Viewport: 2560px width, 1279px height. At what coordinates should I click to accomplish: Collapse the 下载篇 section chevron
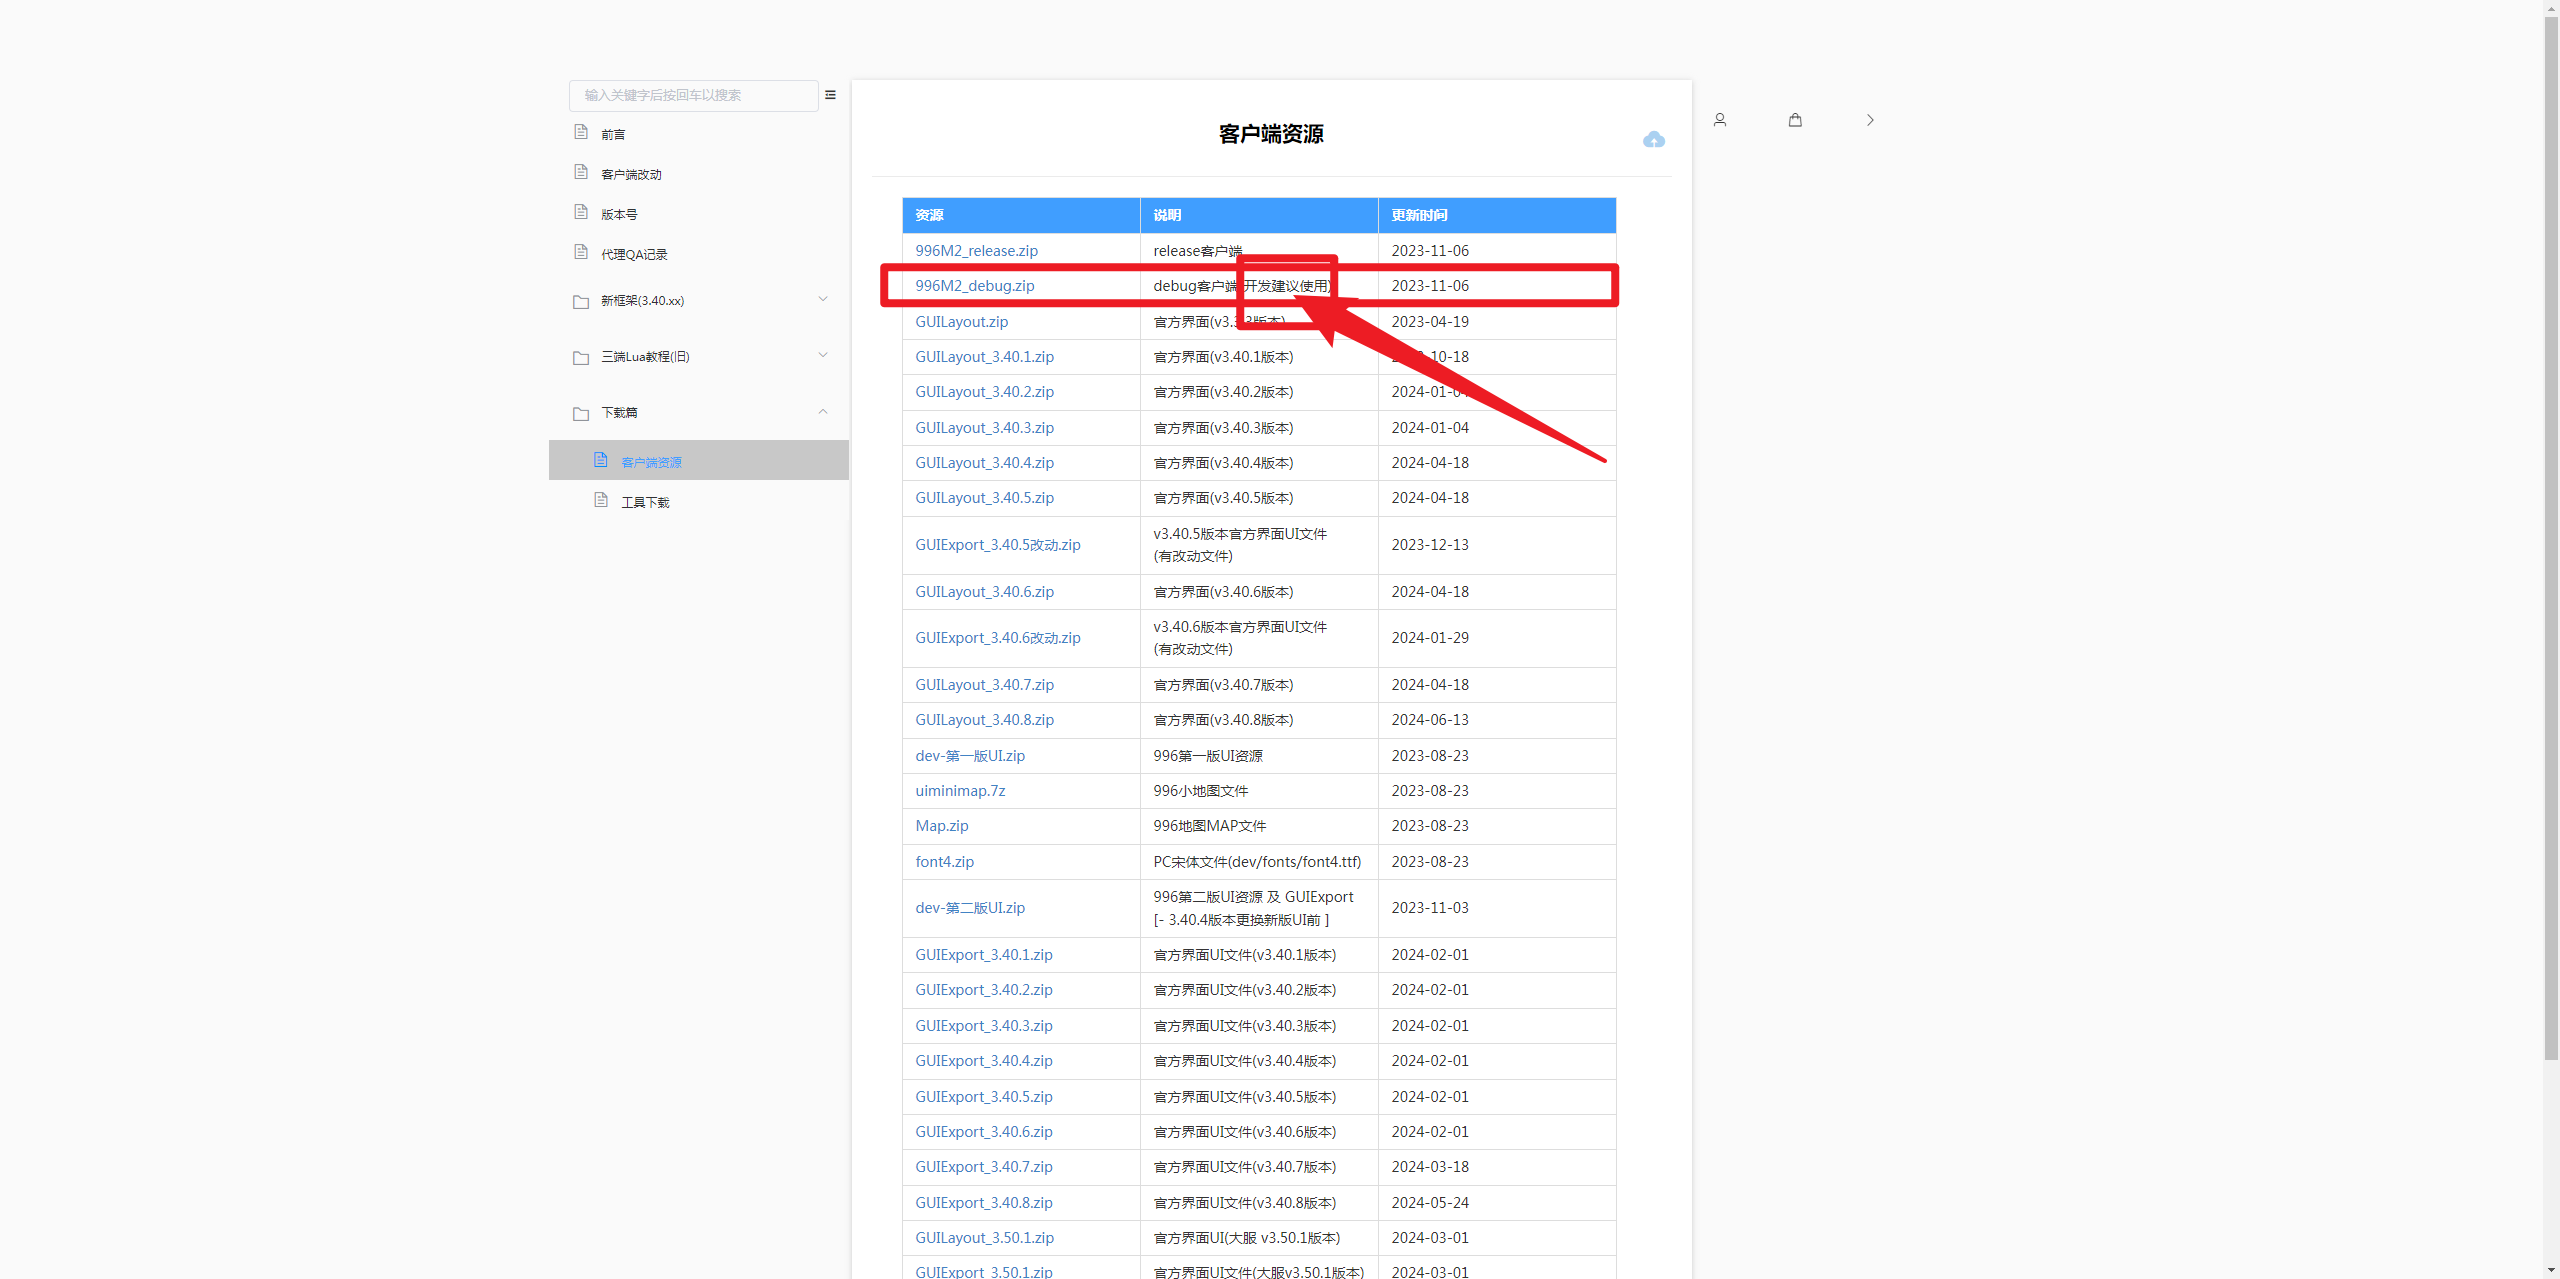click(823, 411)
